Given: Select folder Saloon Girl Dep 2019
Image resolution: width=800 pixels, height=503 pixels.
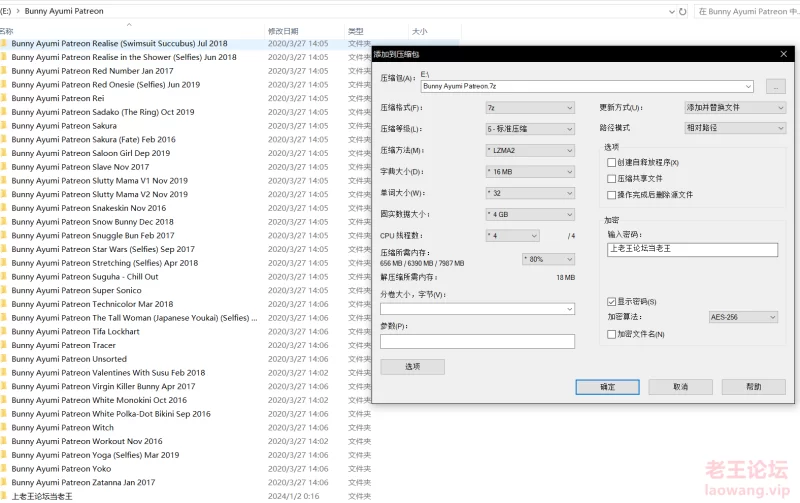Looking at the screenshot, I should click(91, 154).
